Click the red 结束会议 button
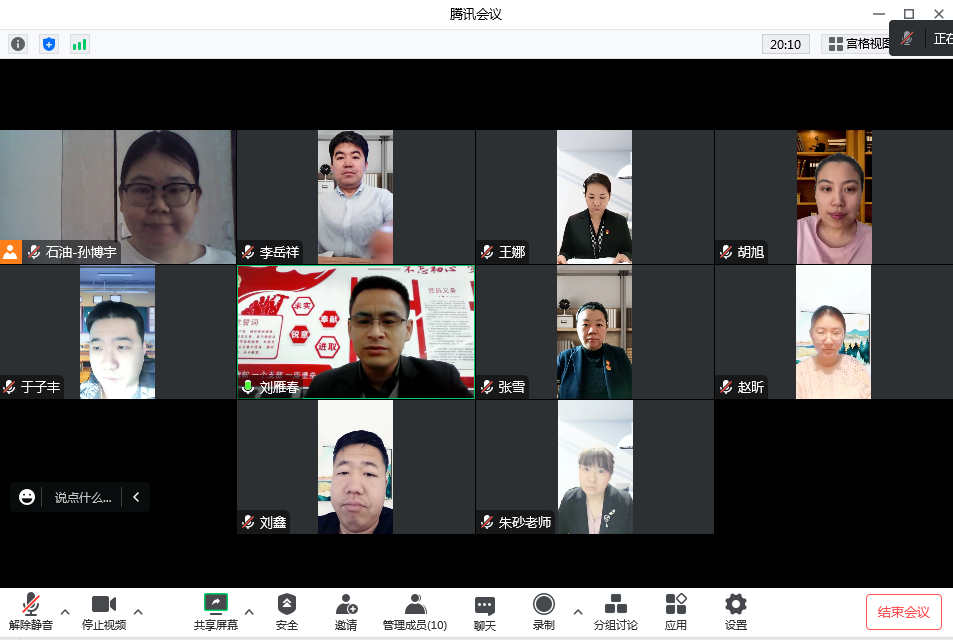Screen dimensions: 953x640 903,612
